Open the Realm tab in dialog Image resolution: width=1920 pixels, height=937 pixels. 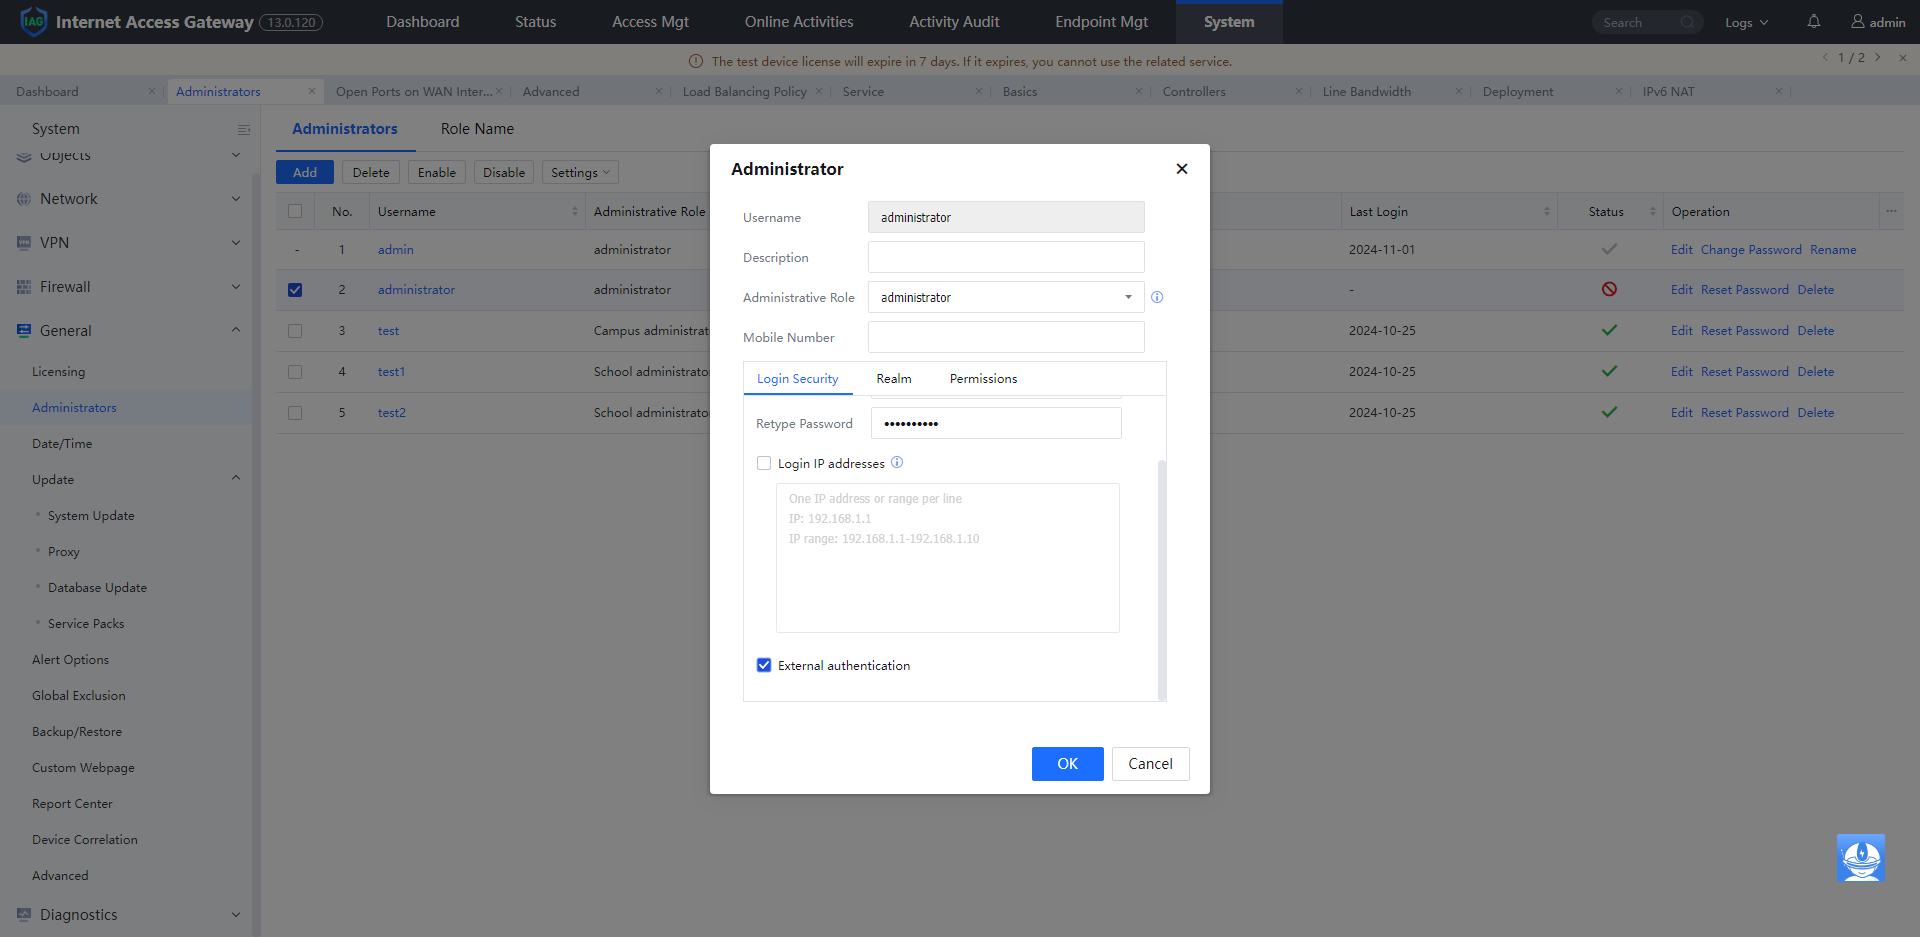[893, 379]
